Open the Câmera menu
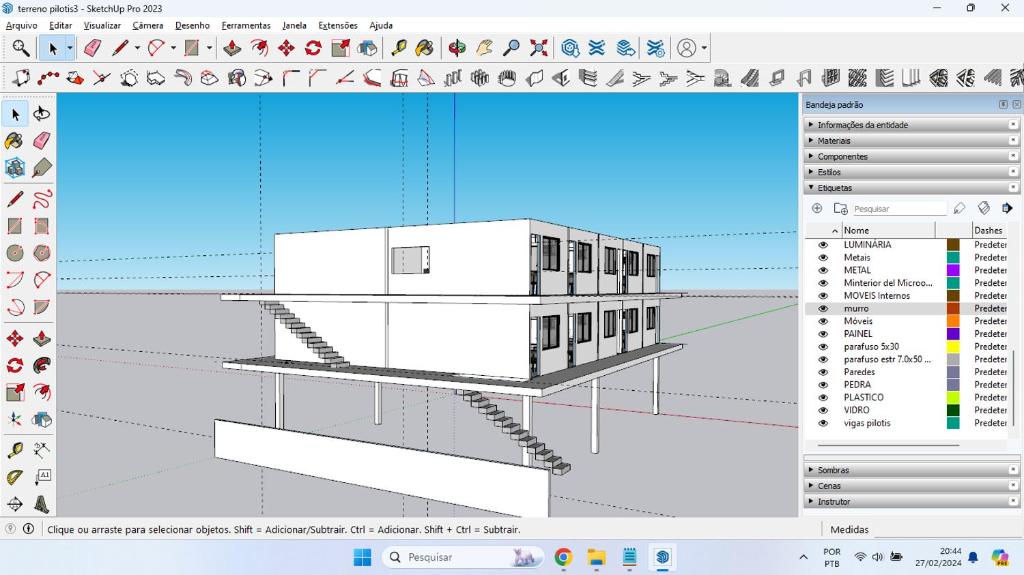Image resolution: width=1024 pixels, height=575 pixels. click(x=147, y=25)
